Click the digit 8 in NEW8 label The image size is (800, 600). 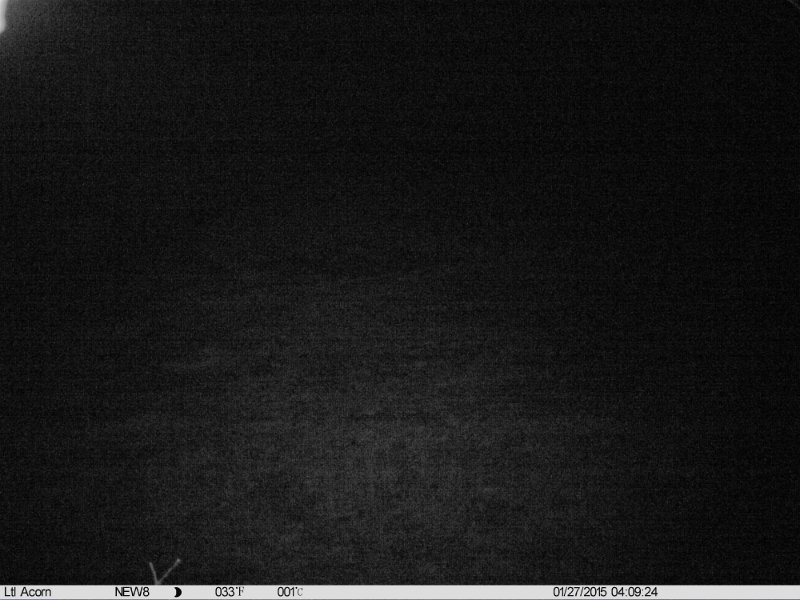click(x=145, y=592)
